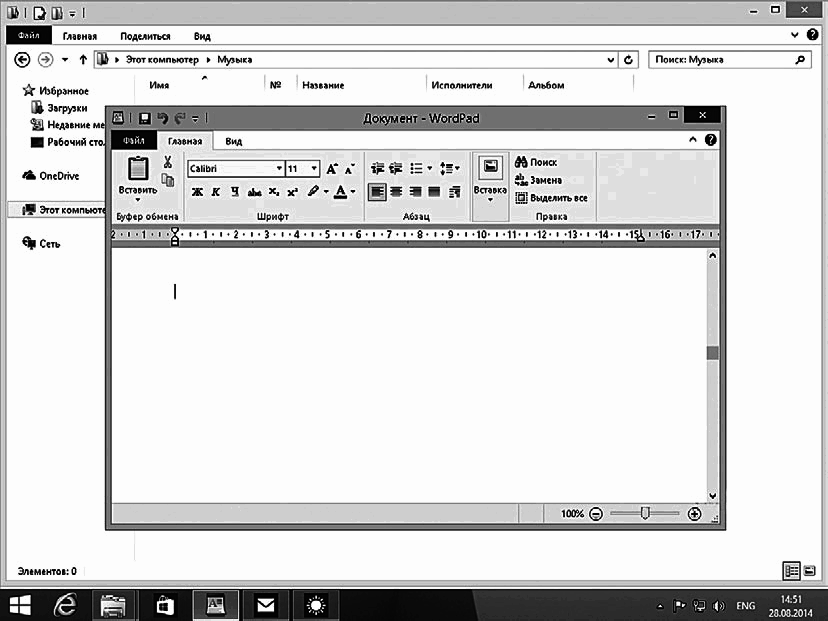Toggle bold (Ж) formatting
The width and height of the screenshot is (828, 621).
point(197,192)
